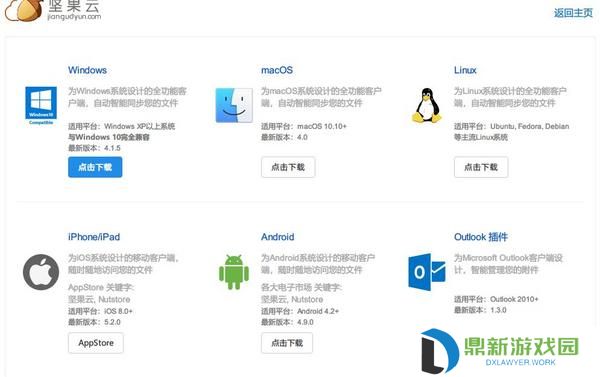Image resolution: width=600 pixels, height=377 pixels.
Task: Click 点击下载 under Linux
Action: (481, 167)
